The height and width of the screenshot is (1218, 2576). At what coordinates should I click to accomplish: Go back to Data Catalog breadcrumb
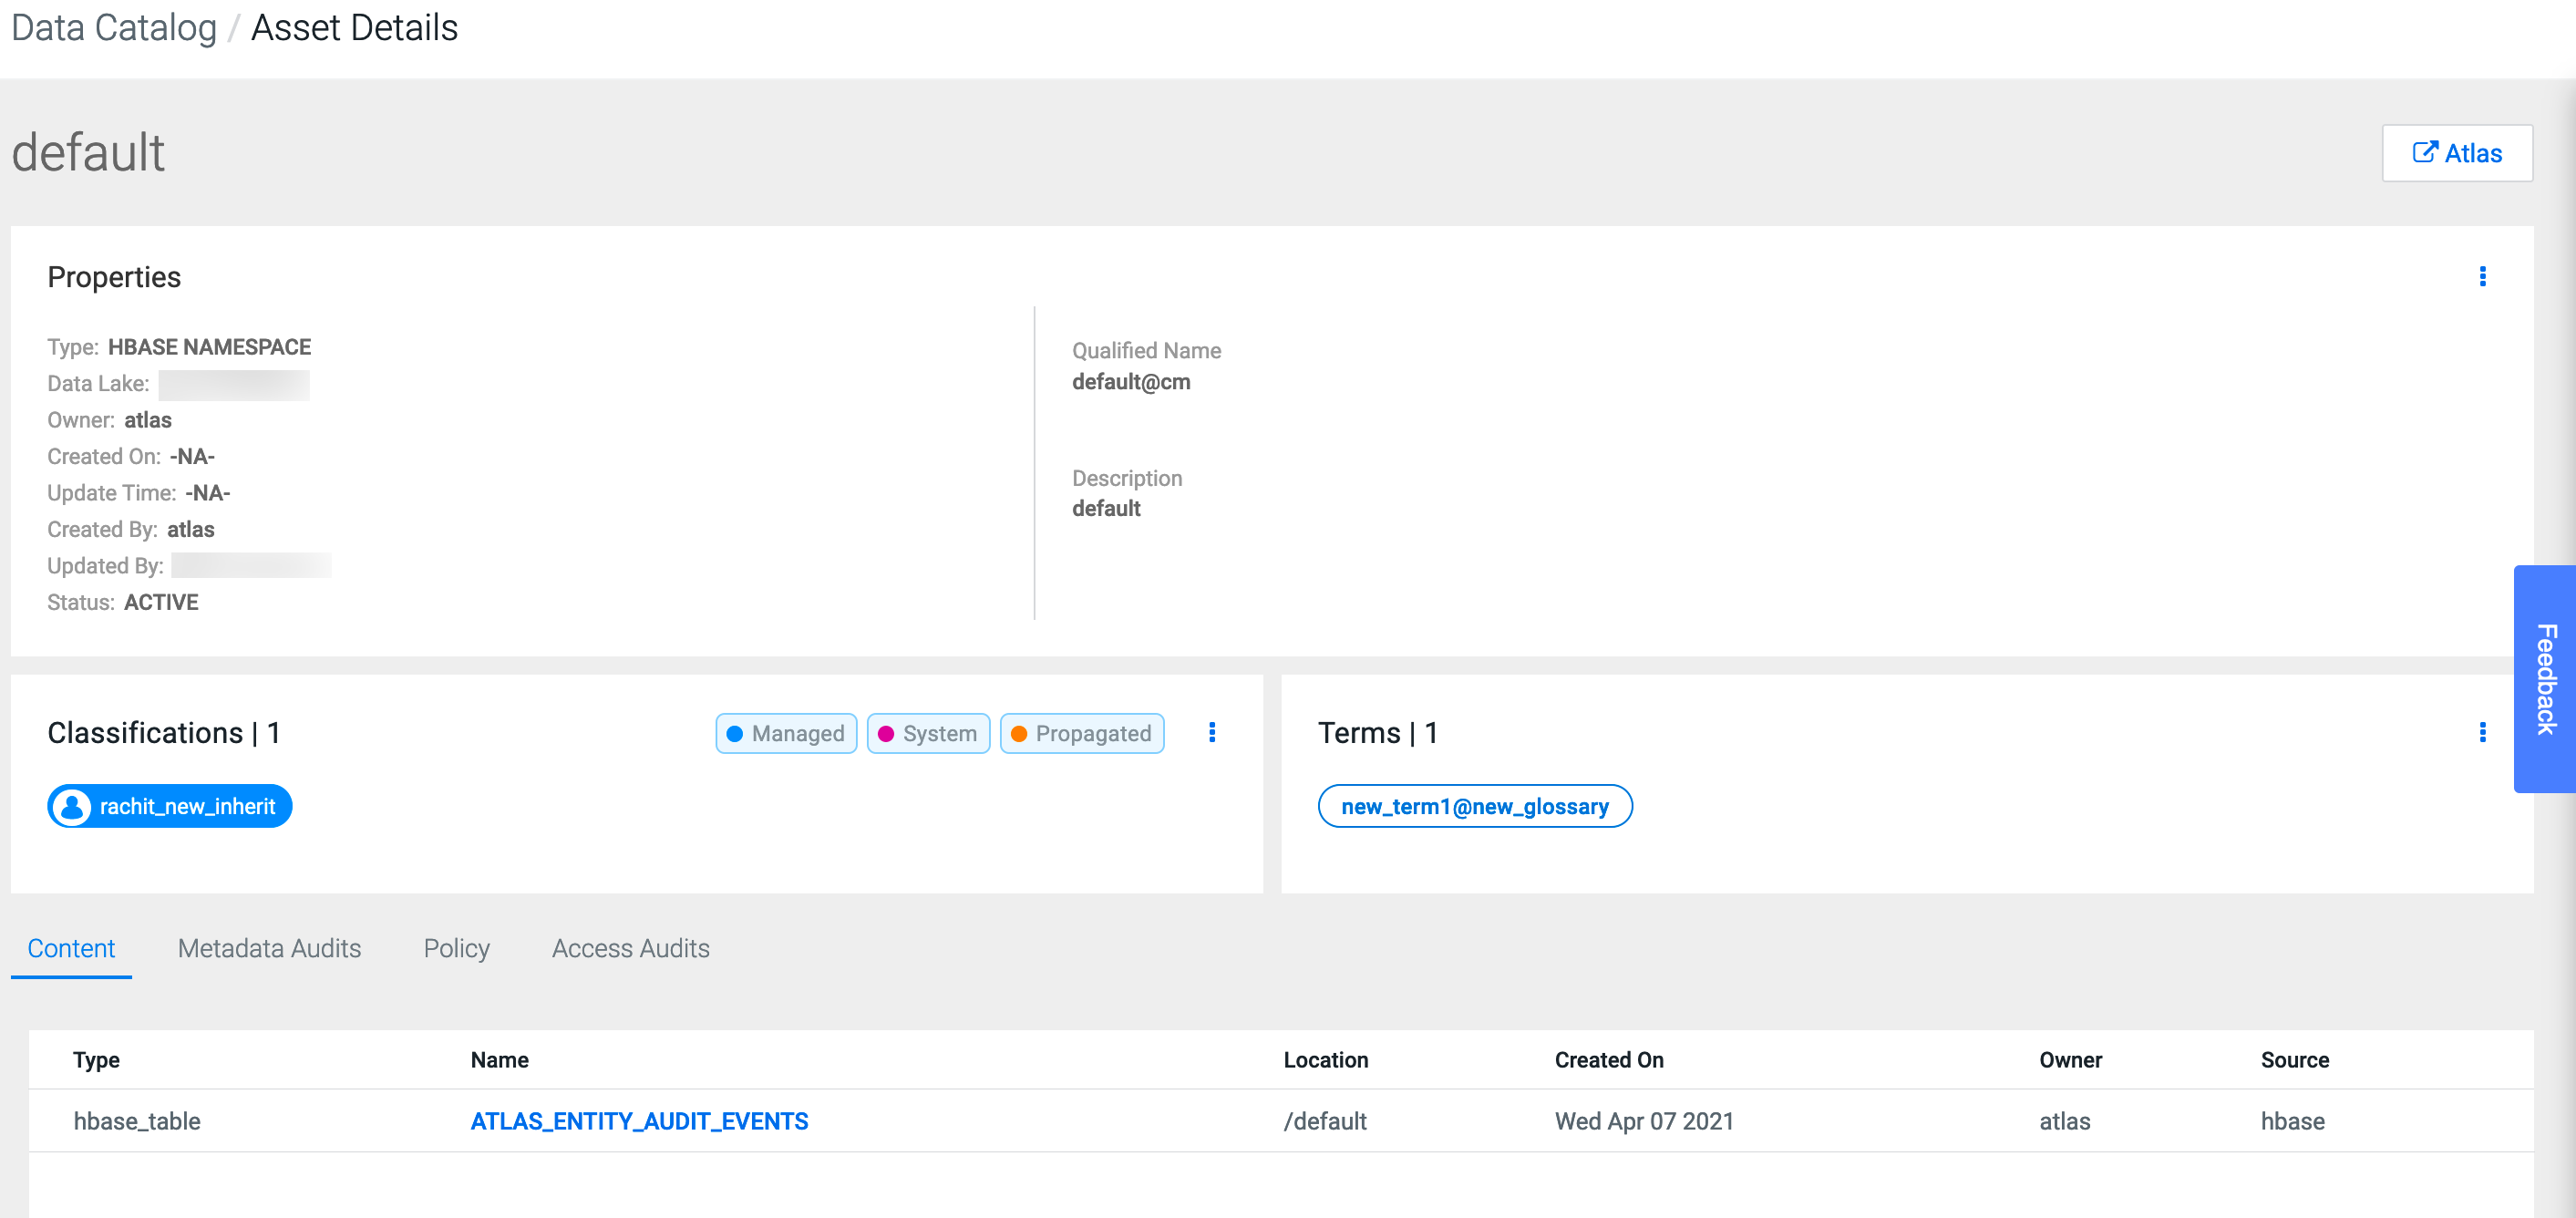[113, 28]
